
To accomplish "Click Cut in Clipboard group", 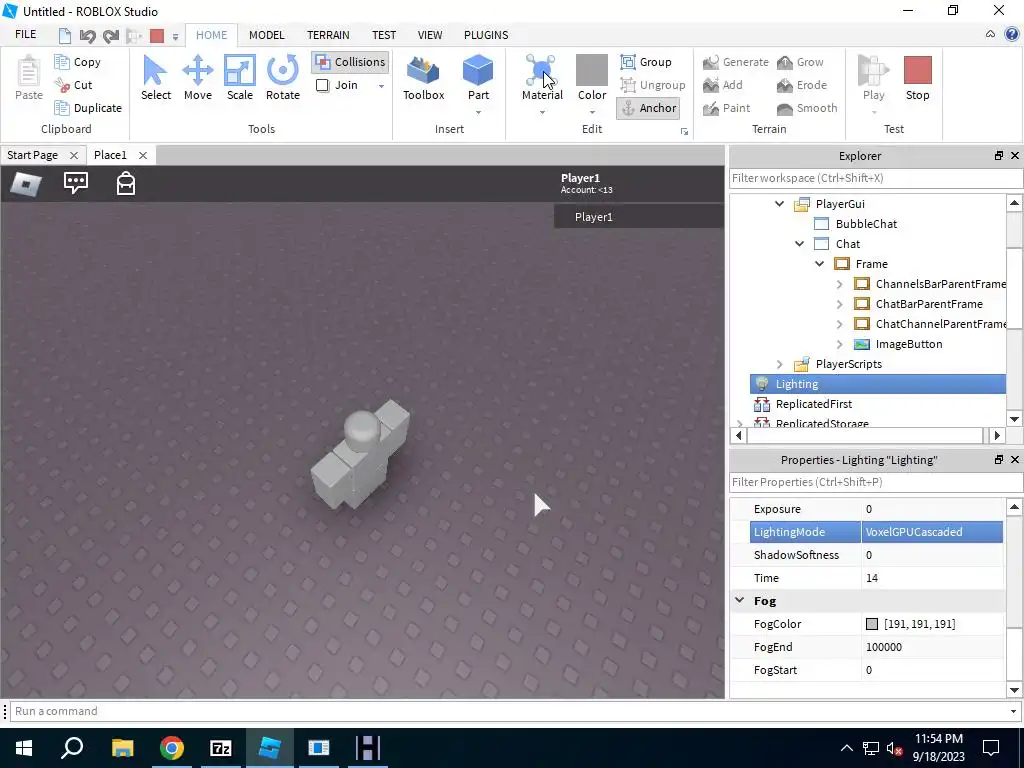I will (x=74, y=85).
